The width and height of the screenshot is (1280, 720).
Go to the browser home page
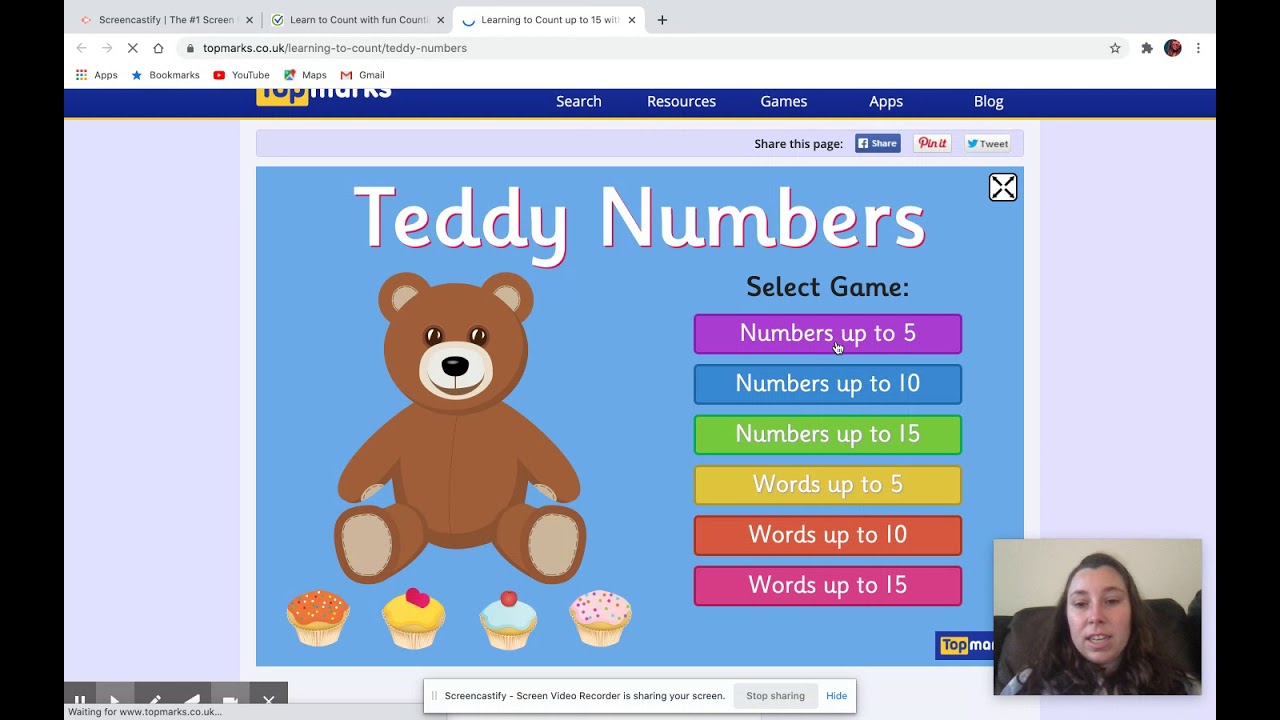[158, 48]
